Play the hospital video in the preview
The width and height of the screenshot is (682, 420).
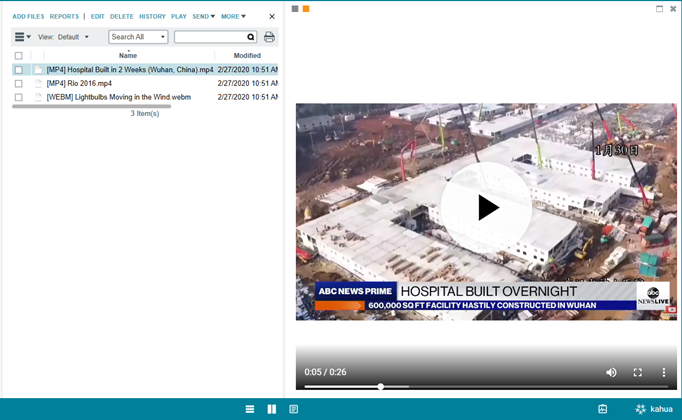[x=487, y=207]
